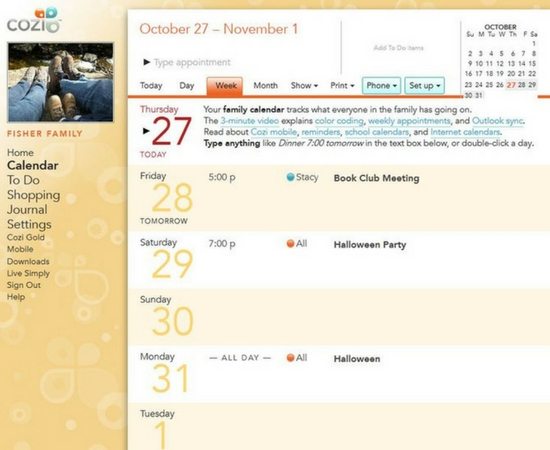Viewport: 550px width, 450px height.
Task: Open the Journal sidebar item
Action: click(27, 210)
